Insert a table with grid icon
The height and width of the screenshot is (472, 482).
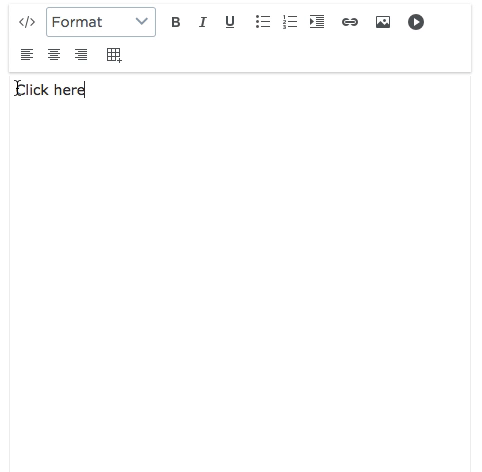tap(114, 55)
